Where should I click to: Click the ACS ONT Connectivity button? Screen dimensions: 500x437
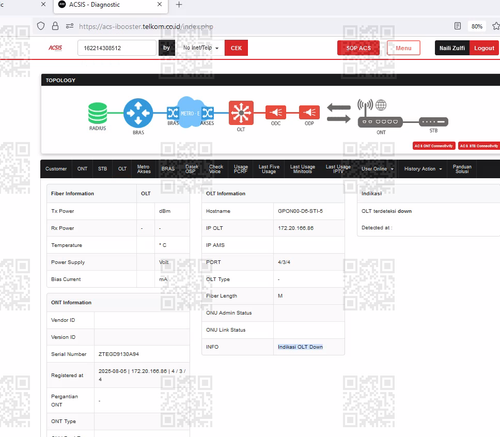pyautogui.click(x=434, y=146)
